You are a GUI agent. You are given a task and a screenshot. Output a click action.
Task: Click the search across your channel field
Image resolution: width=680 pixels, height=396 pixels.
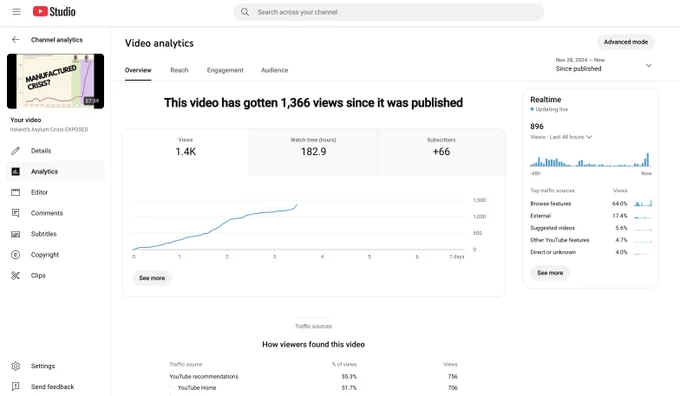tap(389, 12)
